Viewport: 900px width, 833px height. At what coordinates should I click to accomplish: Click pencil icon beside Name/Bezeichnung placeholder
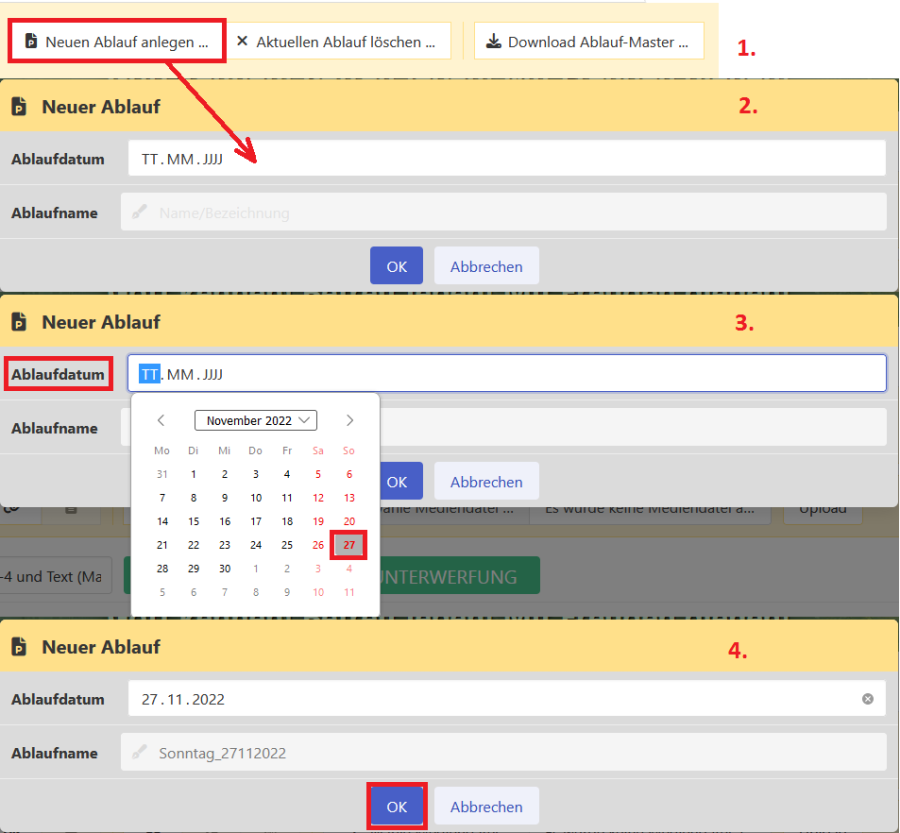click(x=140, y=213)
